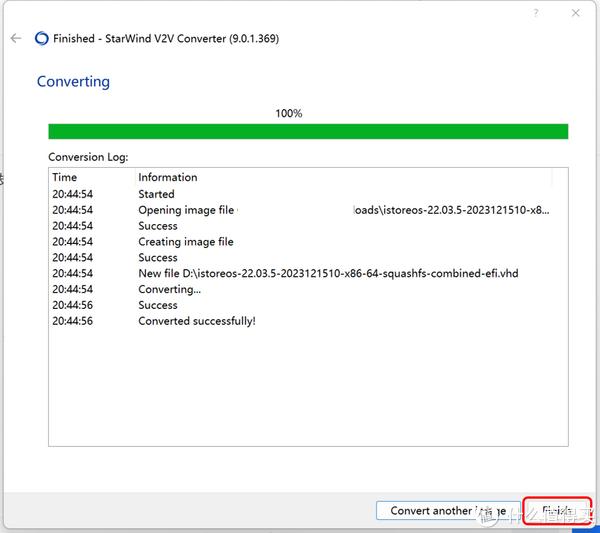Open the help question mark
This screenshot has height=533, width=600.
(x=536, y=13)
